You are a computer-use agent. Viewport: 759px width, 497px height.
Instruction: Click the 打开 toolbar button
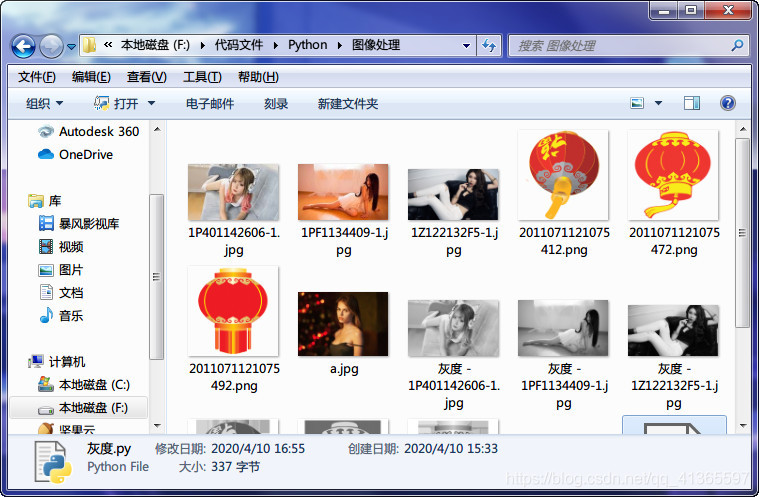[116, 104]
